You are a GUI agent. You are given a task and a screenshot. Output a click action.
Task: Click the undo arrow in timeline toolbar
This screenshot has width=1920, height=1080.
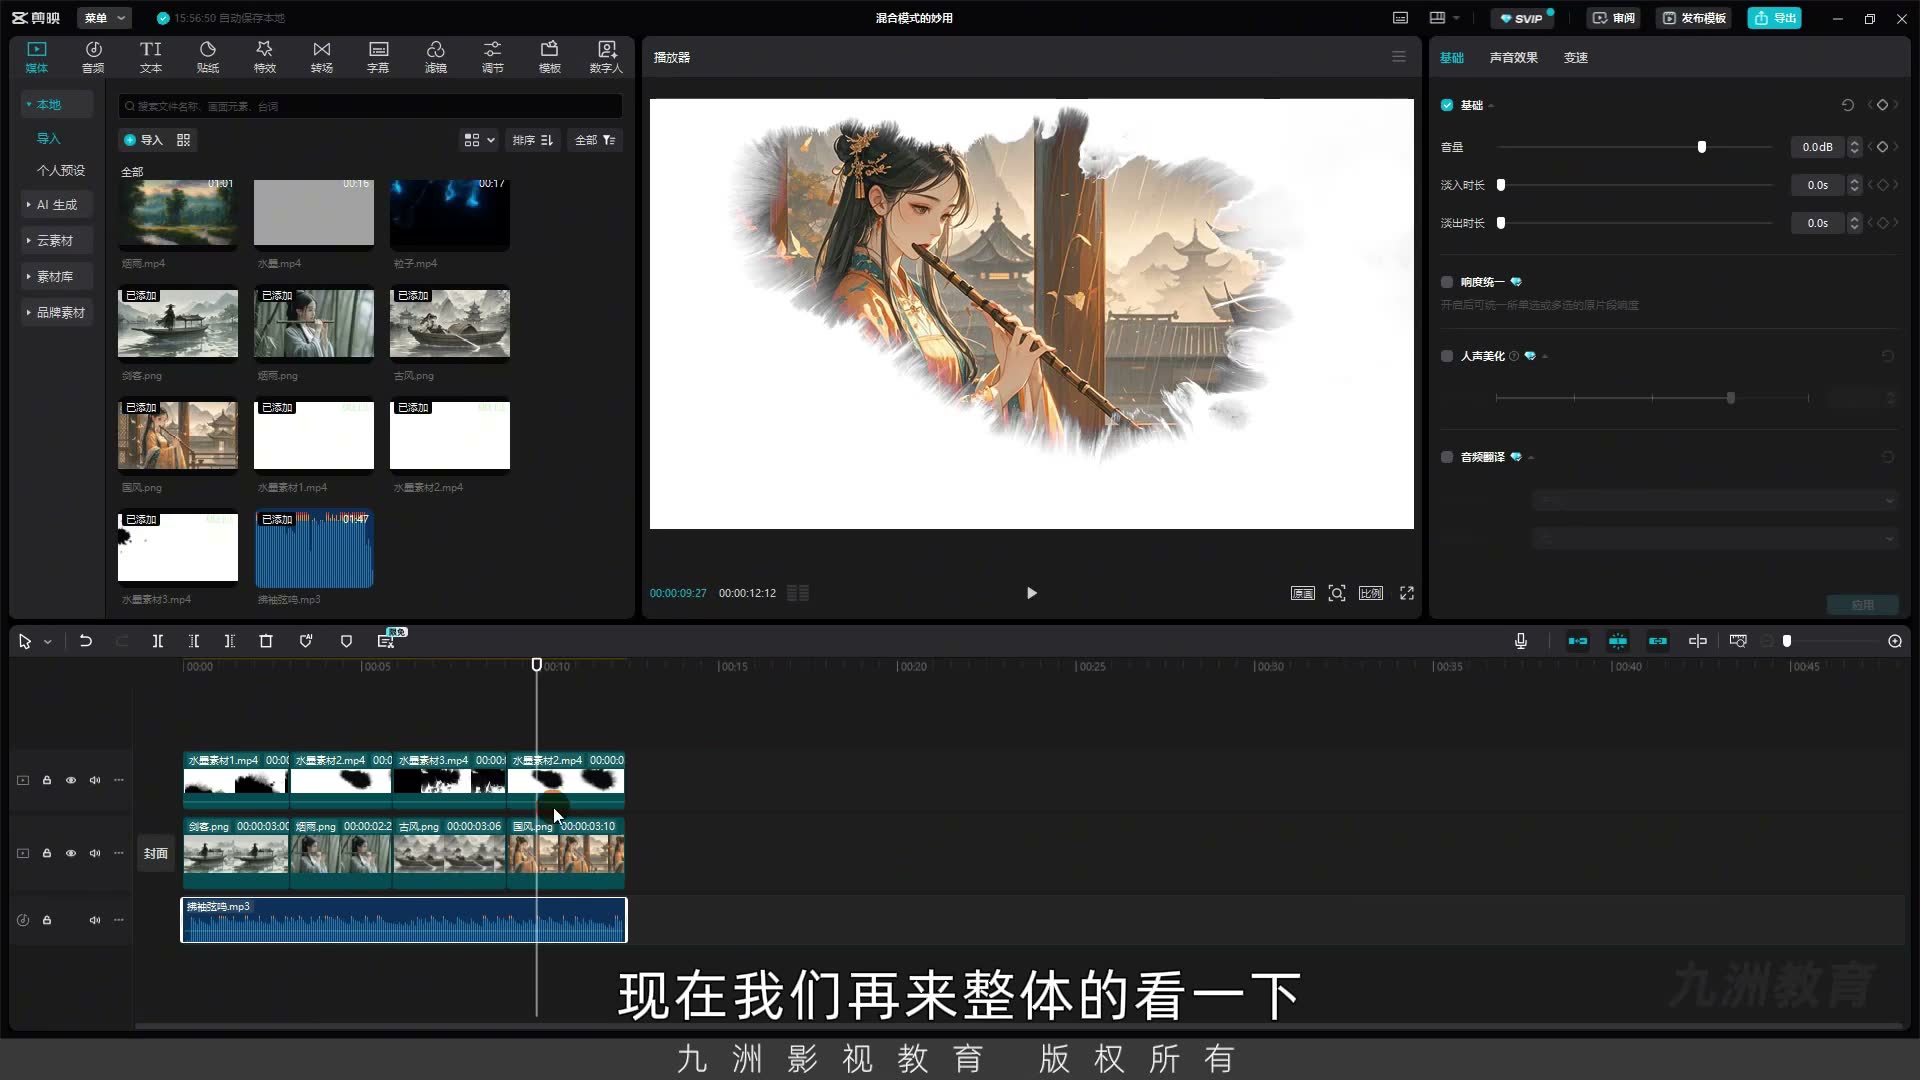(86, 641)
